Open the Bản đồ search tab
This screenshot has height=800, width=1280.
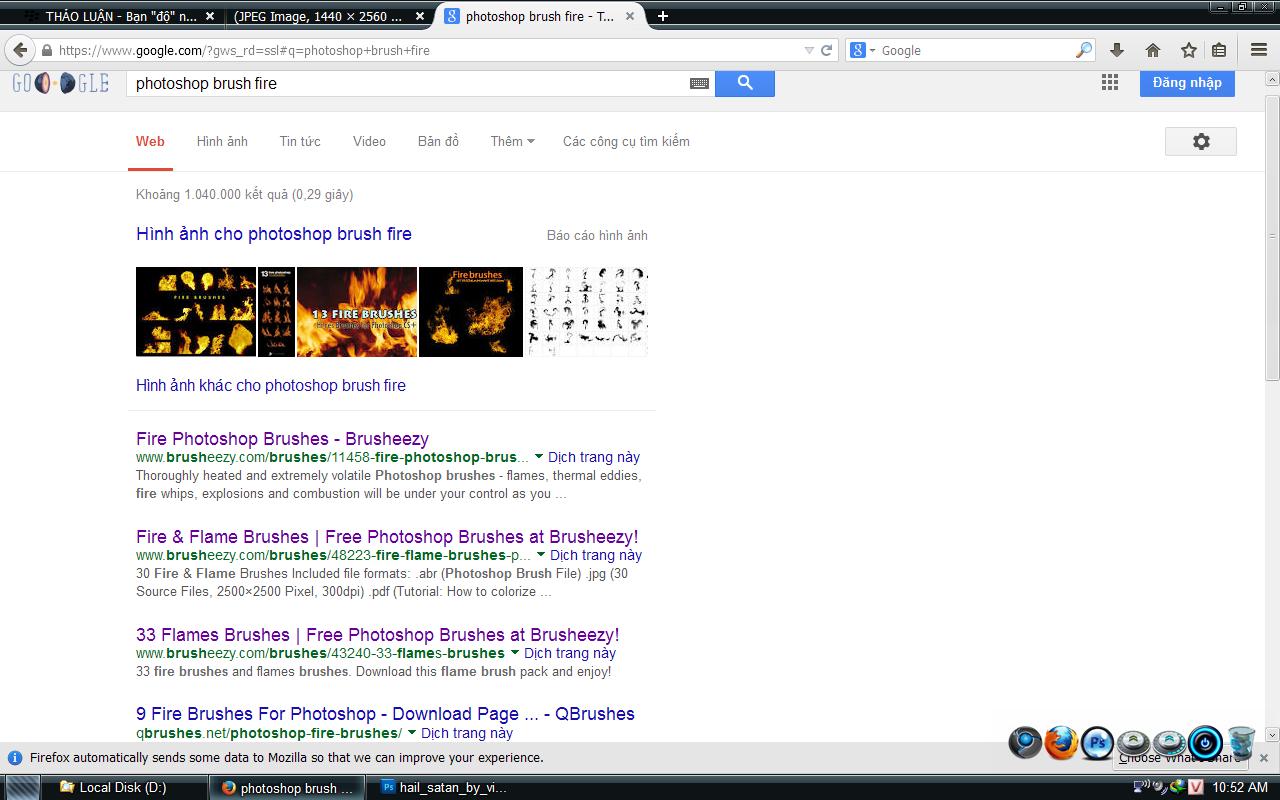tap(438, 141)
